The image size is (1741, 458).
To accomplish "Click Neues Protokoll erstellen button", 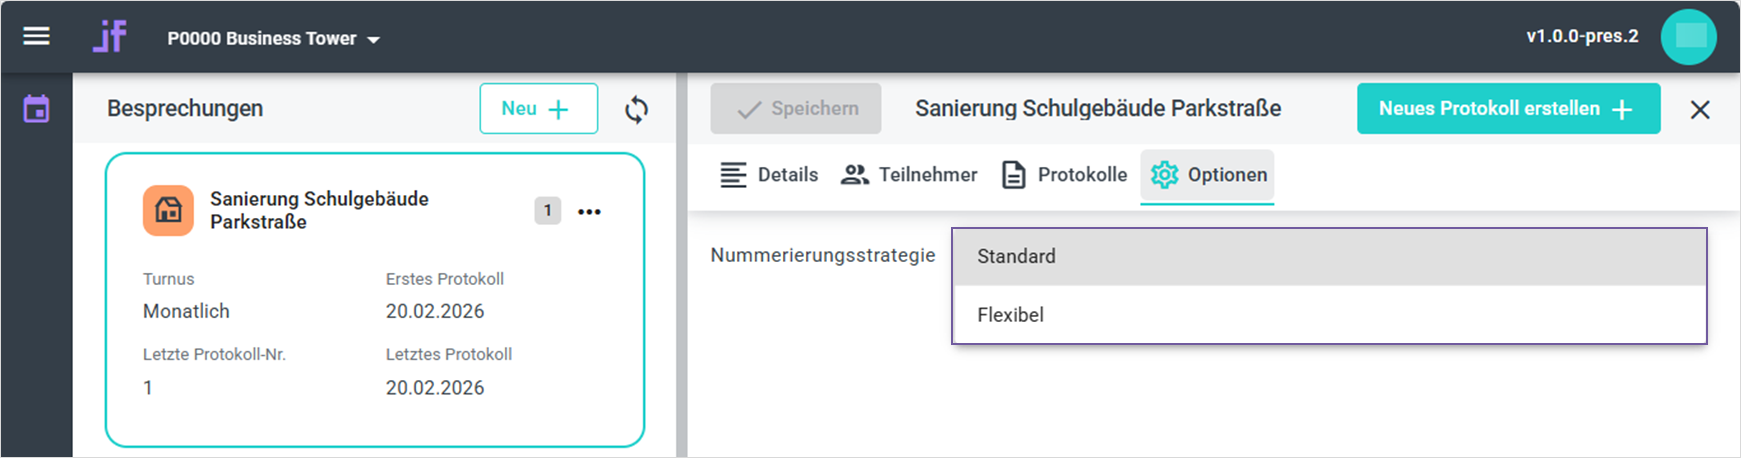I will pos(1507,109).
